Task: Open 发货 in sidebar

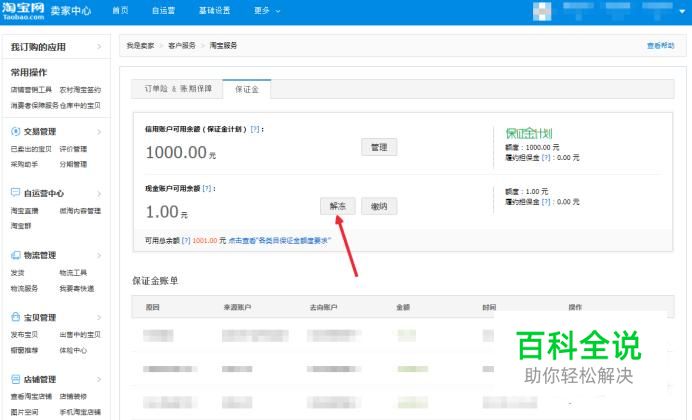Action: [18, 273]
